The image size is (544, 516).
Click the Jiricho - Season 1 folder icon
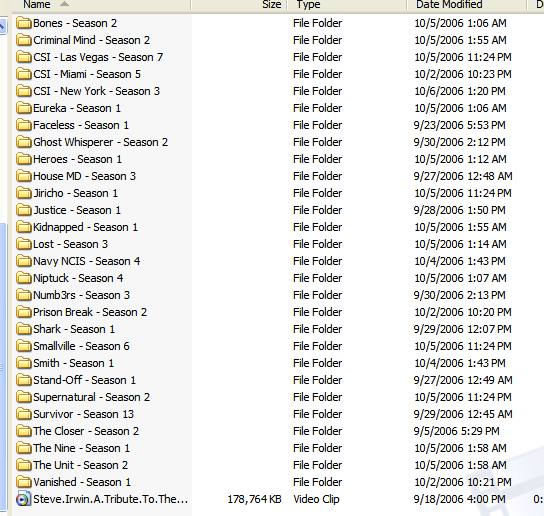[24, 193]
